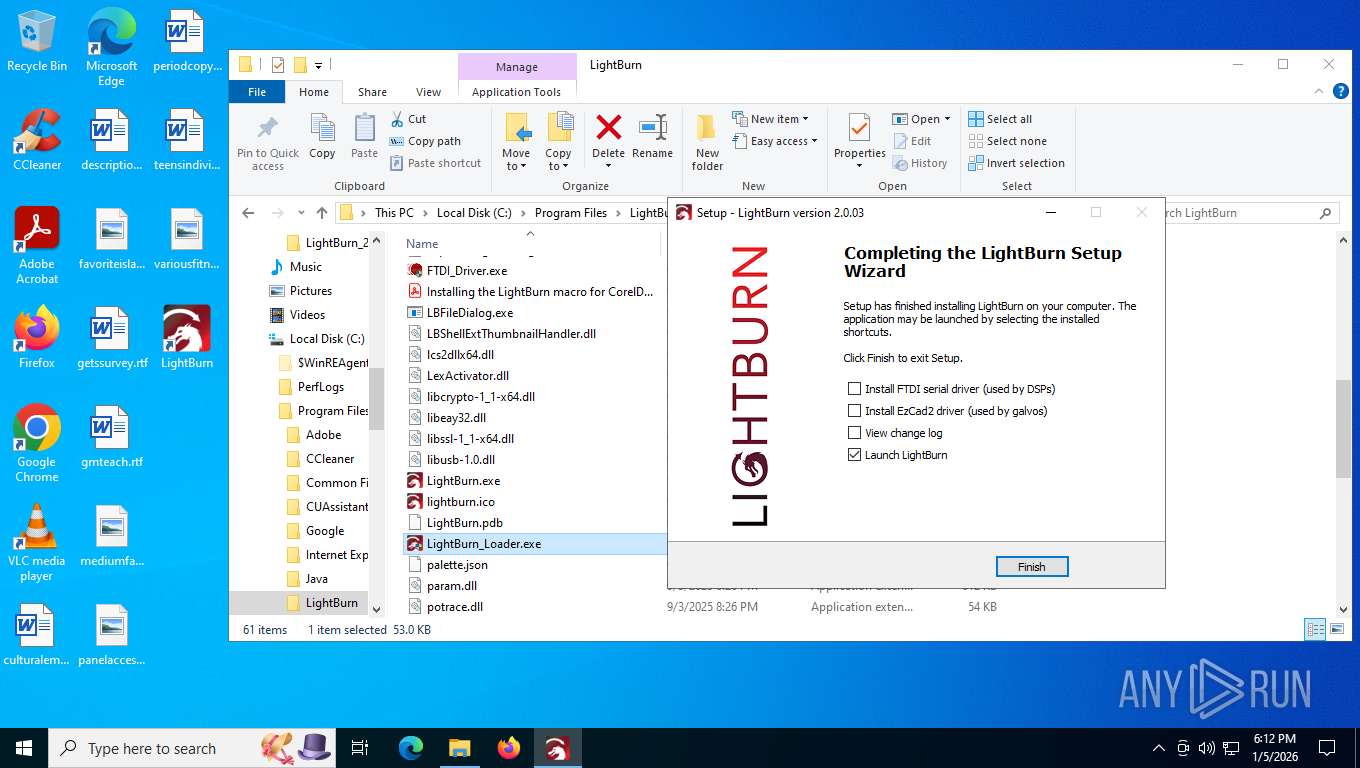Image resolution: width=1360 pixels, height=768 pixels.
Task: Click the Up arrow navigation button
Action: coord(321,213)
